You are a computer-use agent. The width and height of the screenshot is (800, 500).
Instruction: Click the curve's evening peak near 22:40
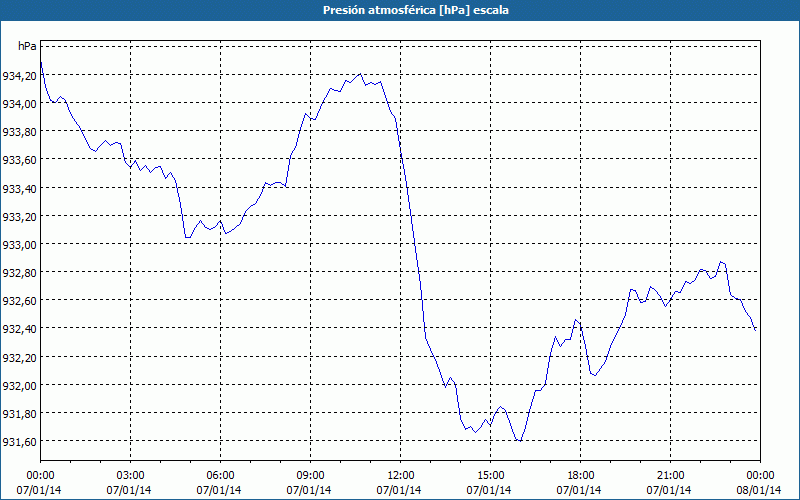pos(720,262)
